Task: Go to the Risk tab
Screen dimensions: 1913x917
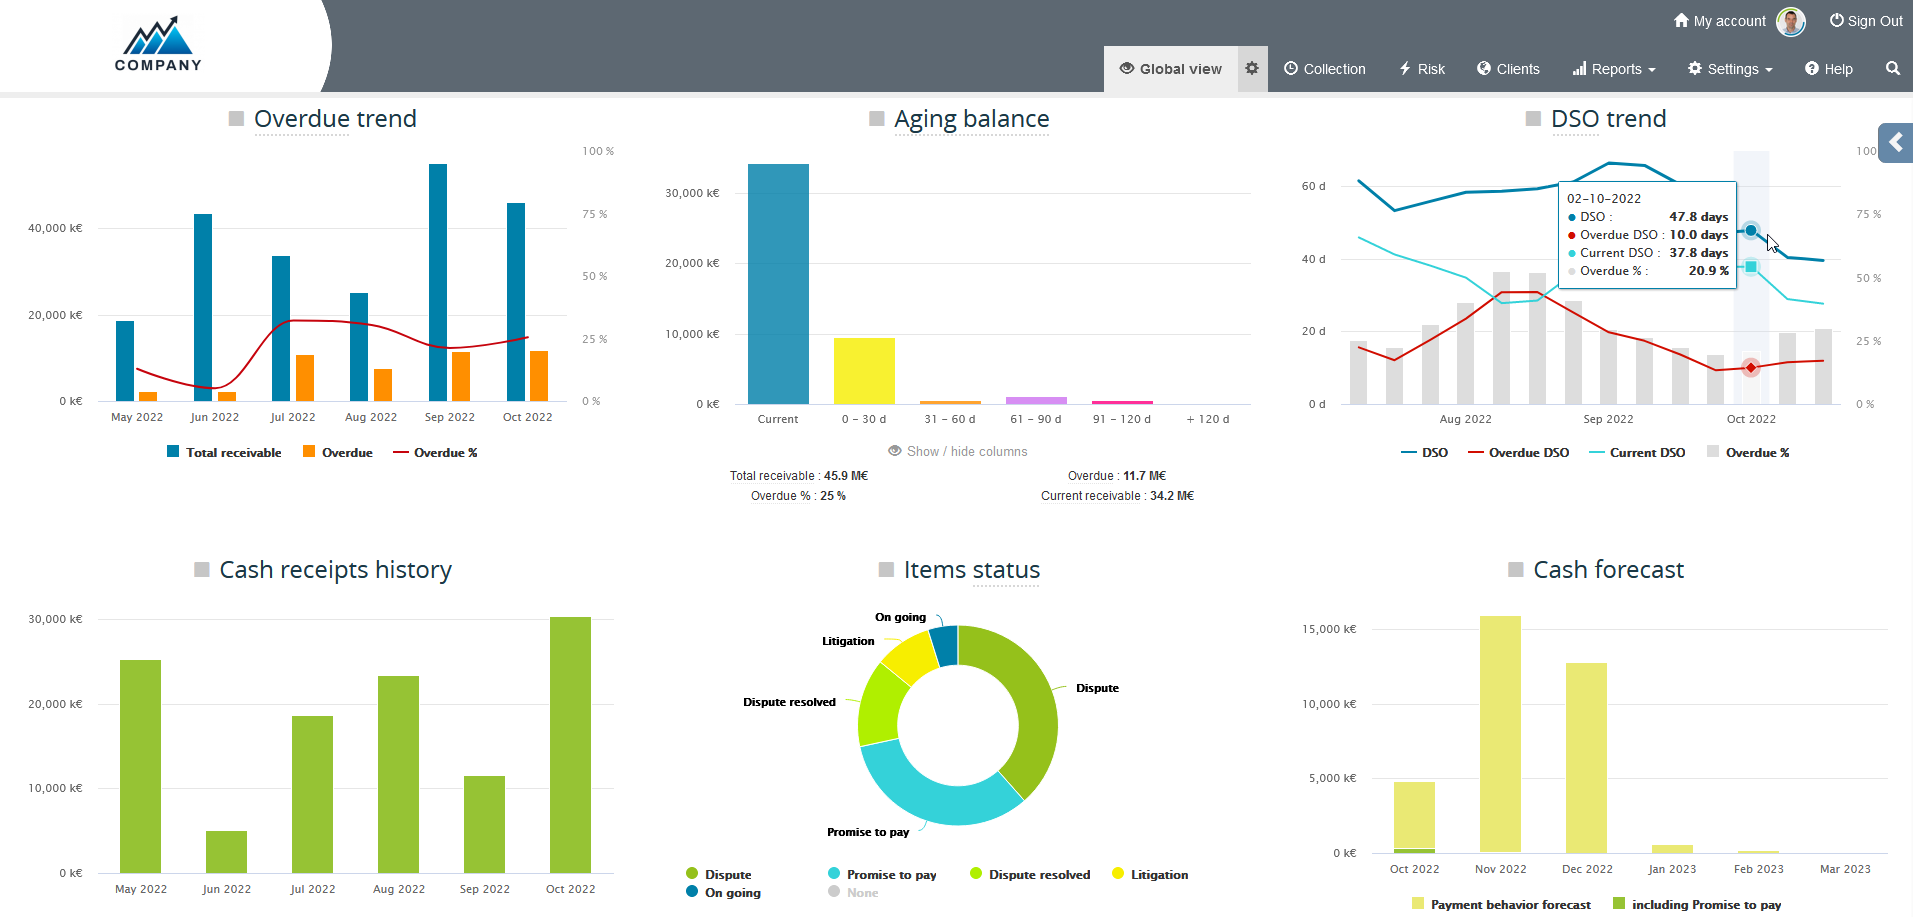Action: pos(1422,69)
